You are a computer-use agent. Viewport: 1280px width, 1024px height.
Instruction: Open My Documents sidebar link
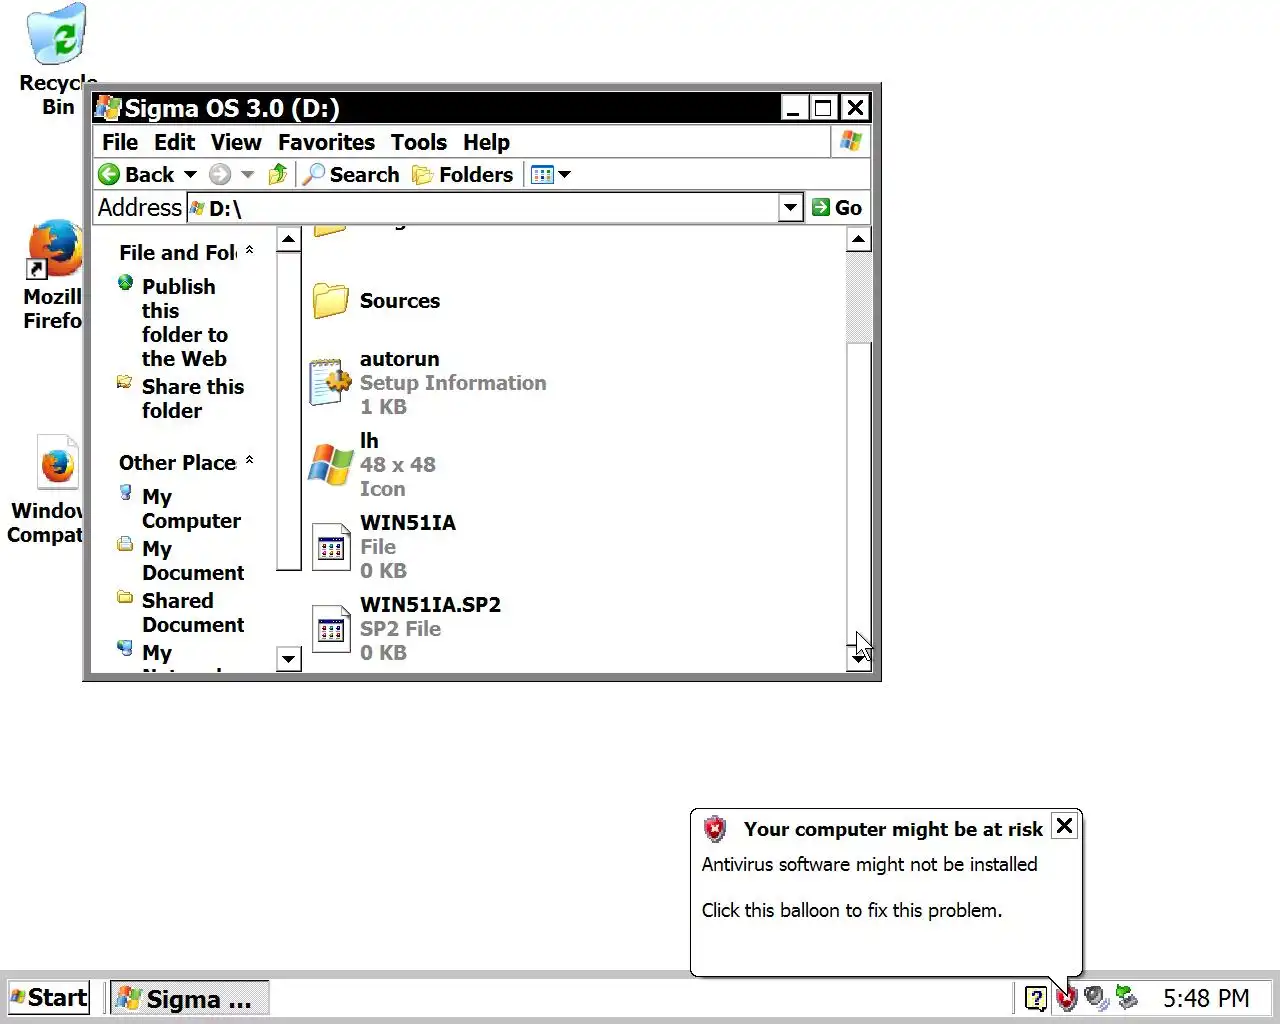(x=193, y=560)
